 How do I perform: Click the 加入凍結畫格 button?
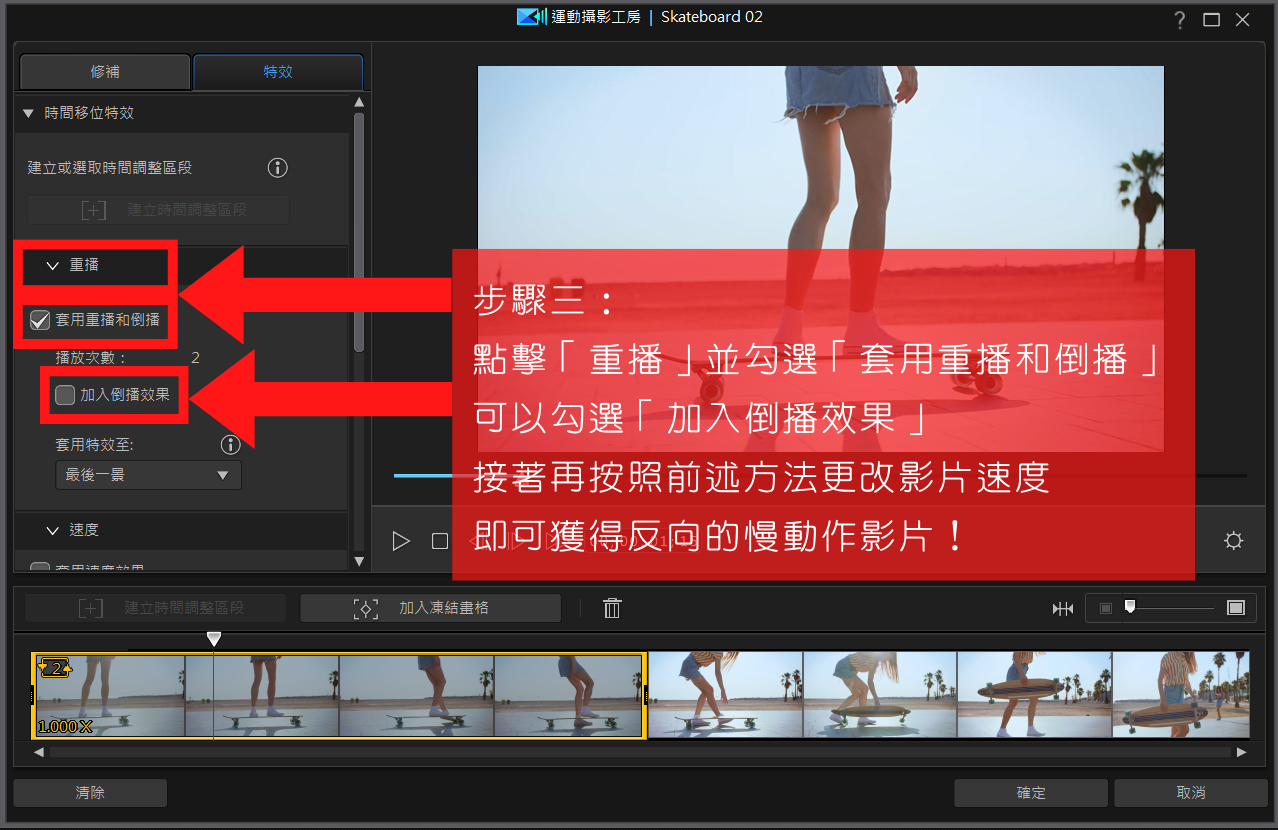tap(430, 608)
